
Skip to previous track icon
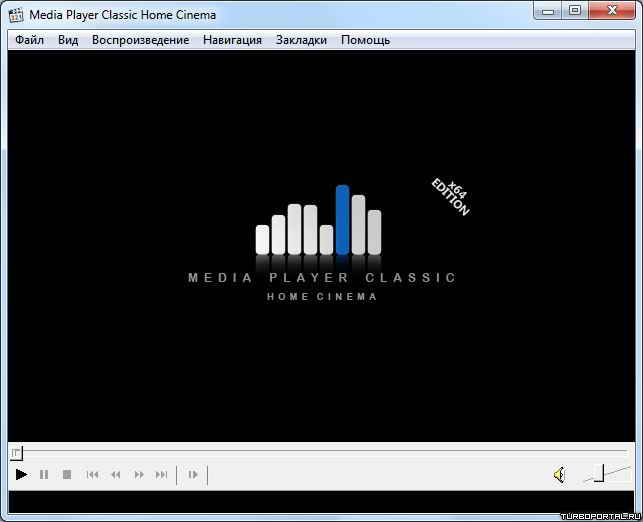(92, 475)
